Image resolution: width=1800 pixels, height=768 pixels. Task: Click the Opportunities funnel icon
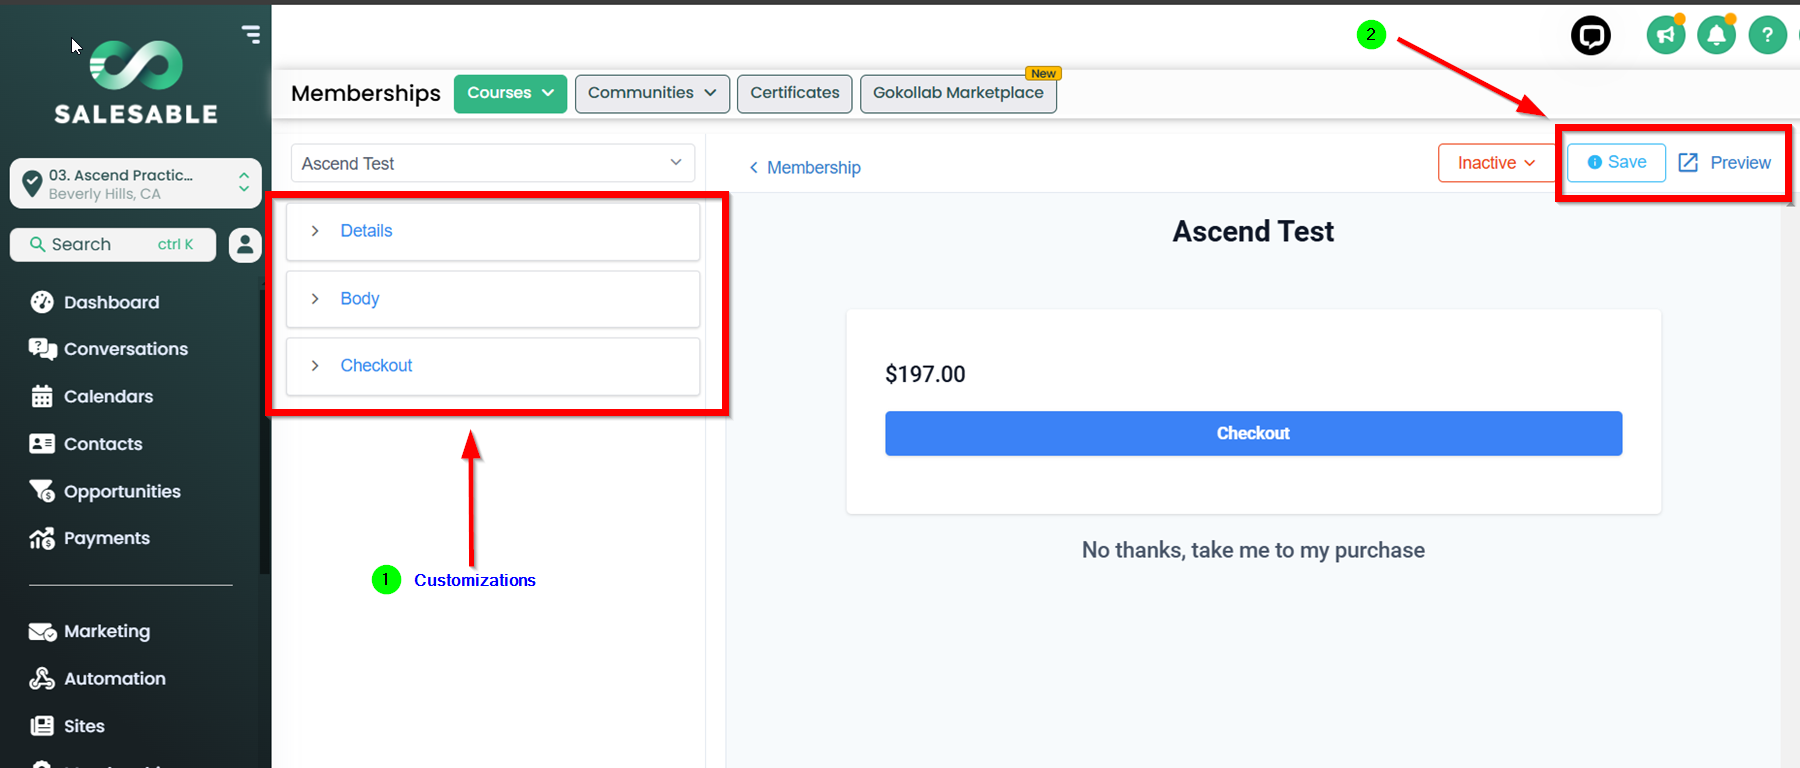tap(42, 491)
